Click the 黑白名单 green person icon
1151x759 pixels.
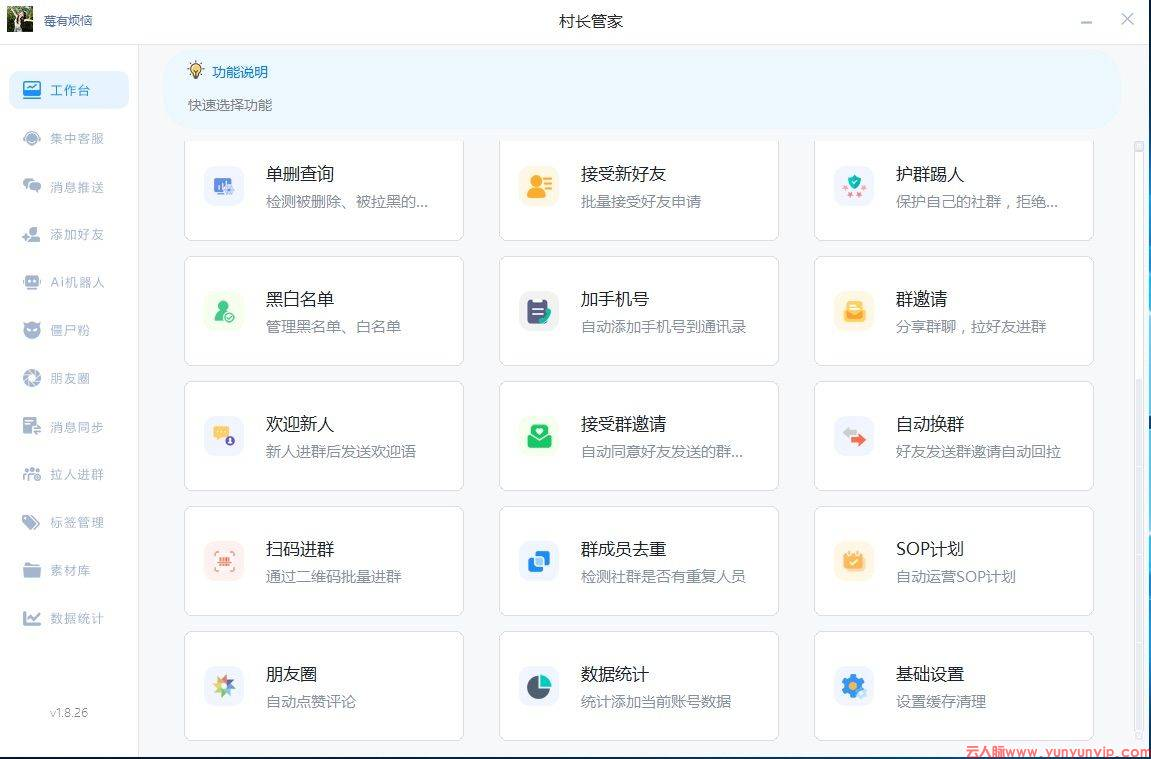click(x=223, y=311)
